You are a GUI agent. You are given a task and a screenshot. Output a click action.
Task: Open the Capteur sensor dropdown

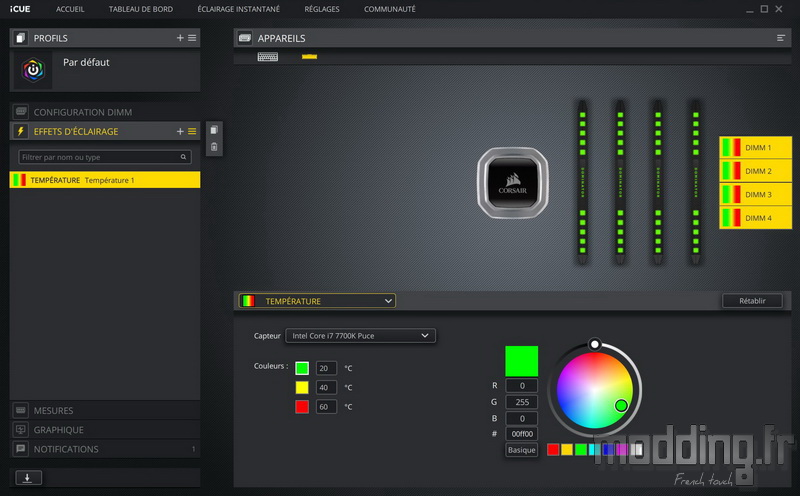pos(360,335)
